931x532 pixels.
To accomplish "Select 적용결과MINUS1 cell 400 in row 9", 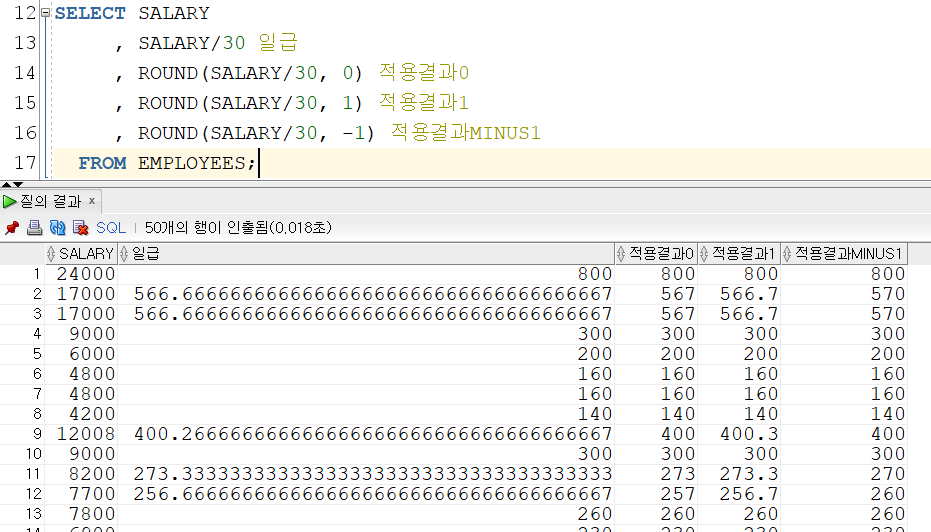I will click(x=844, y=433).
